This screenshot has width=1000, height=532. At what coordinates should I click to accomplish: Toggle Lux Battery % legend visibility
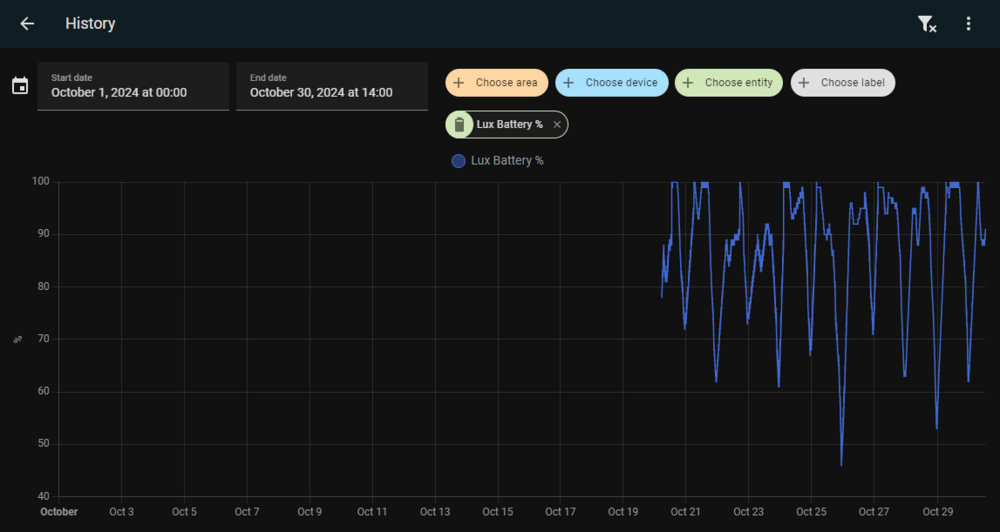pyautogui.click(x=507, y=160)
